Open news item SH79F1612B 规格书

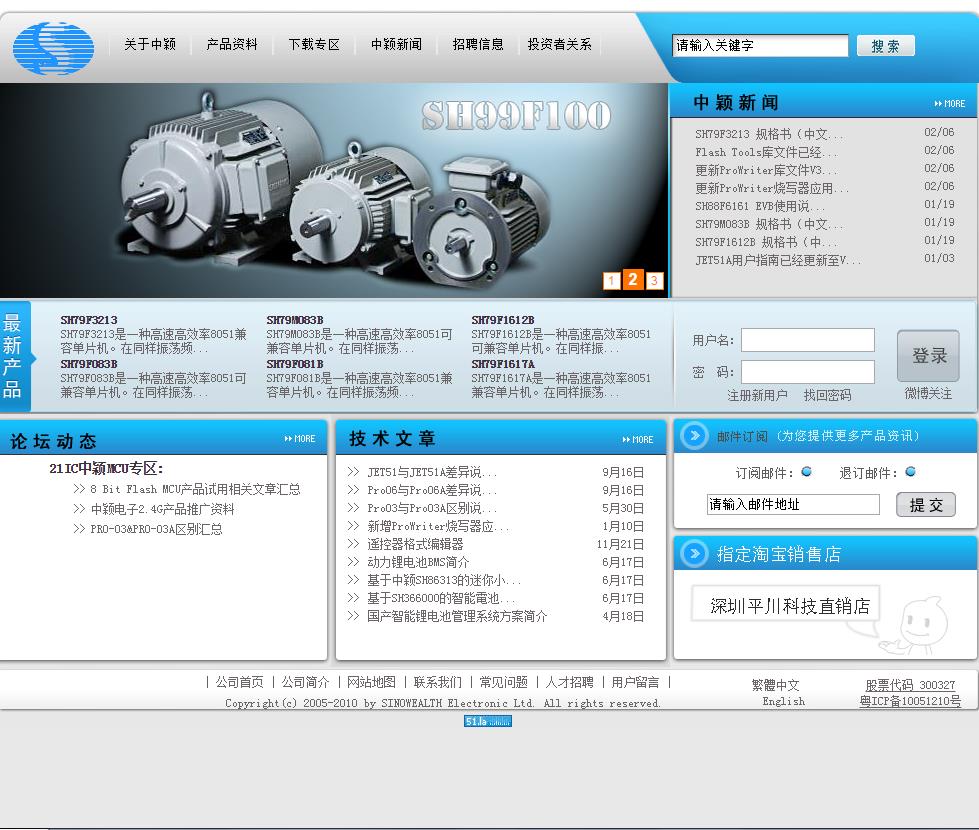pos(766,242)
